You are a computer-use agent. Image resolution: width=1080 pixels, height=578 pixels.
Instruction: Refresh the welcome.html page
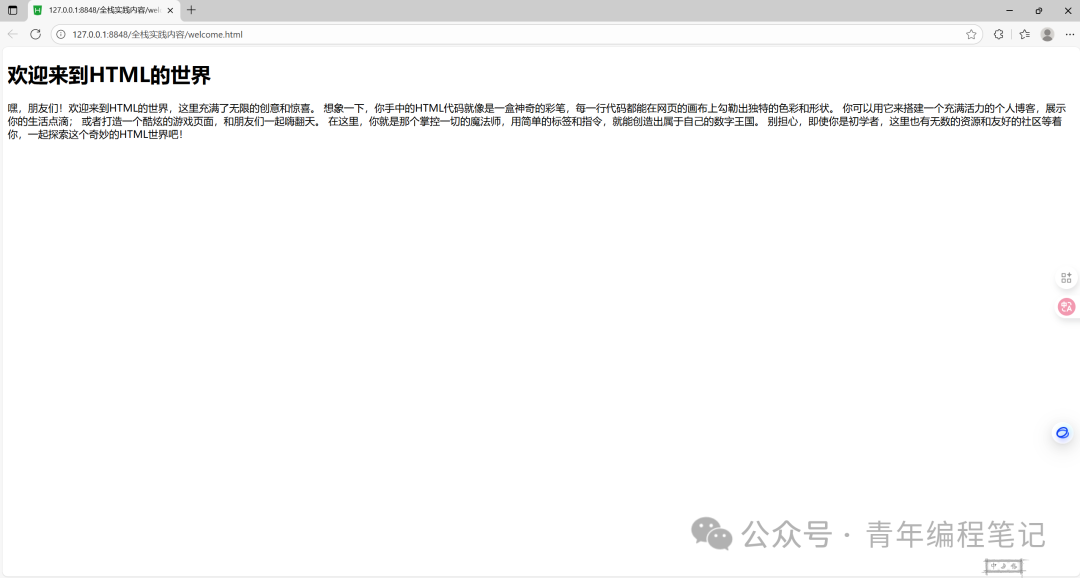tap(35, 34)
